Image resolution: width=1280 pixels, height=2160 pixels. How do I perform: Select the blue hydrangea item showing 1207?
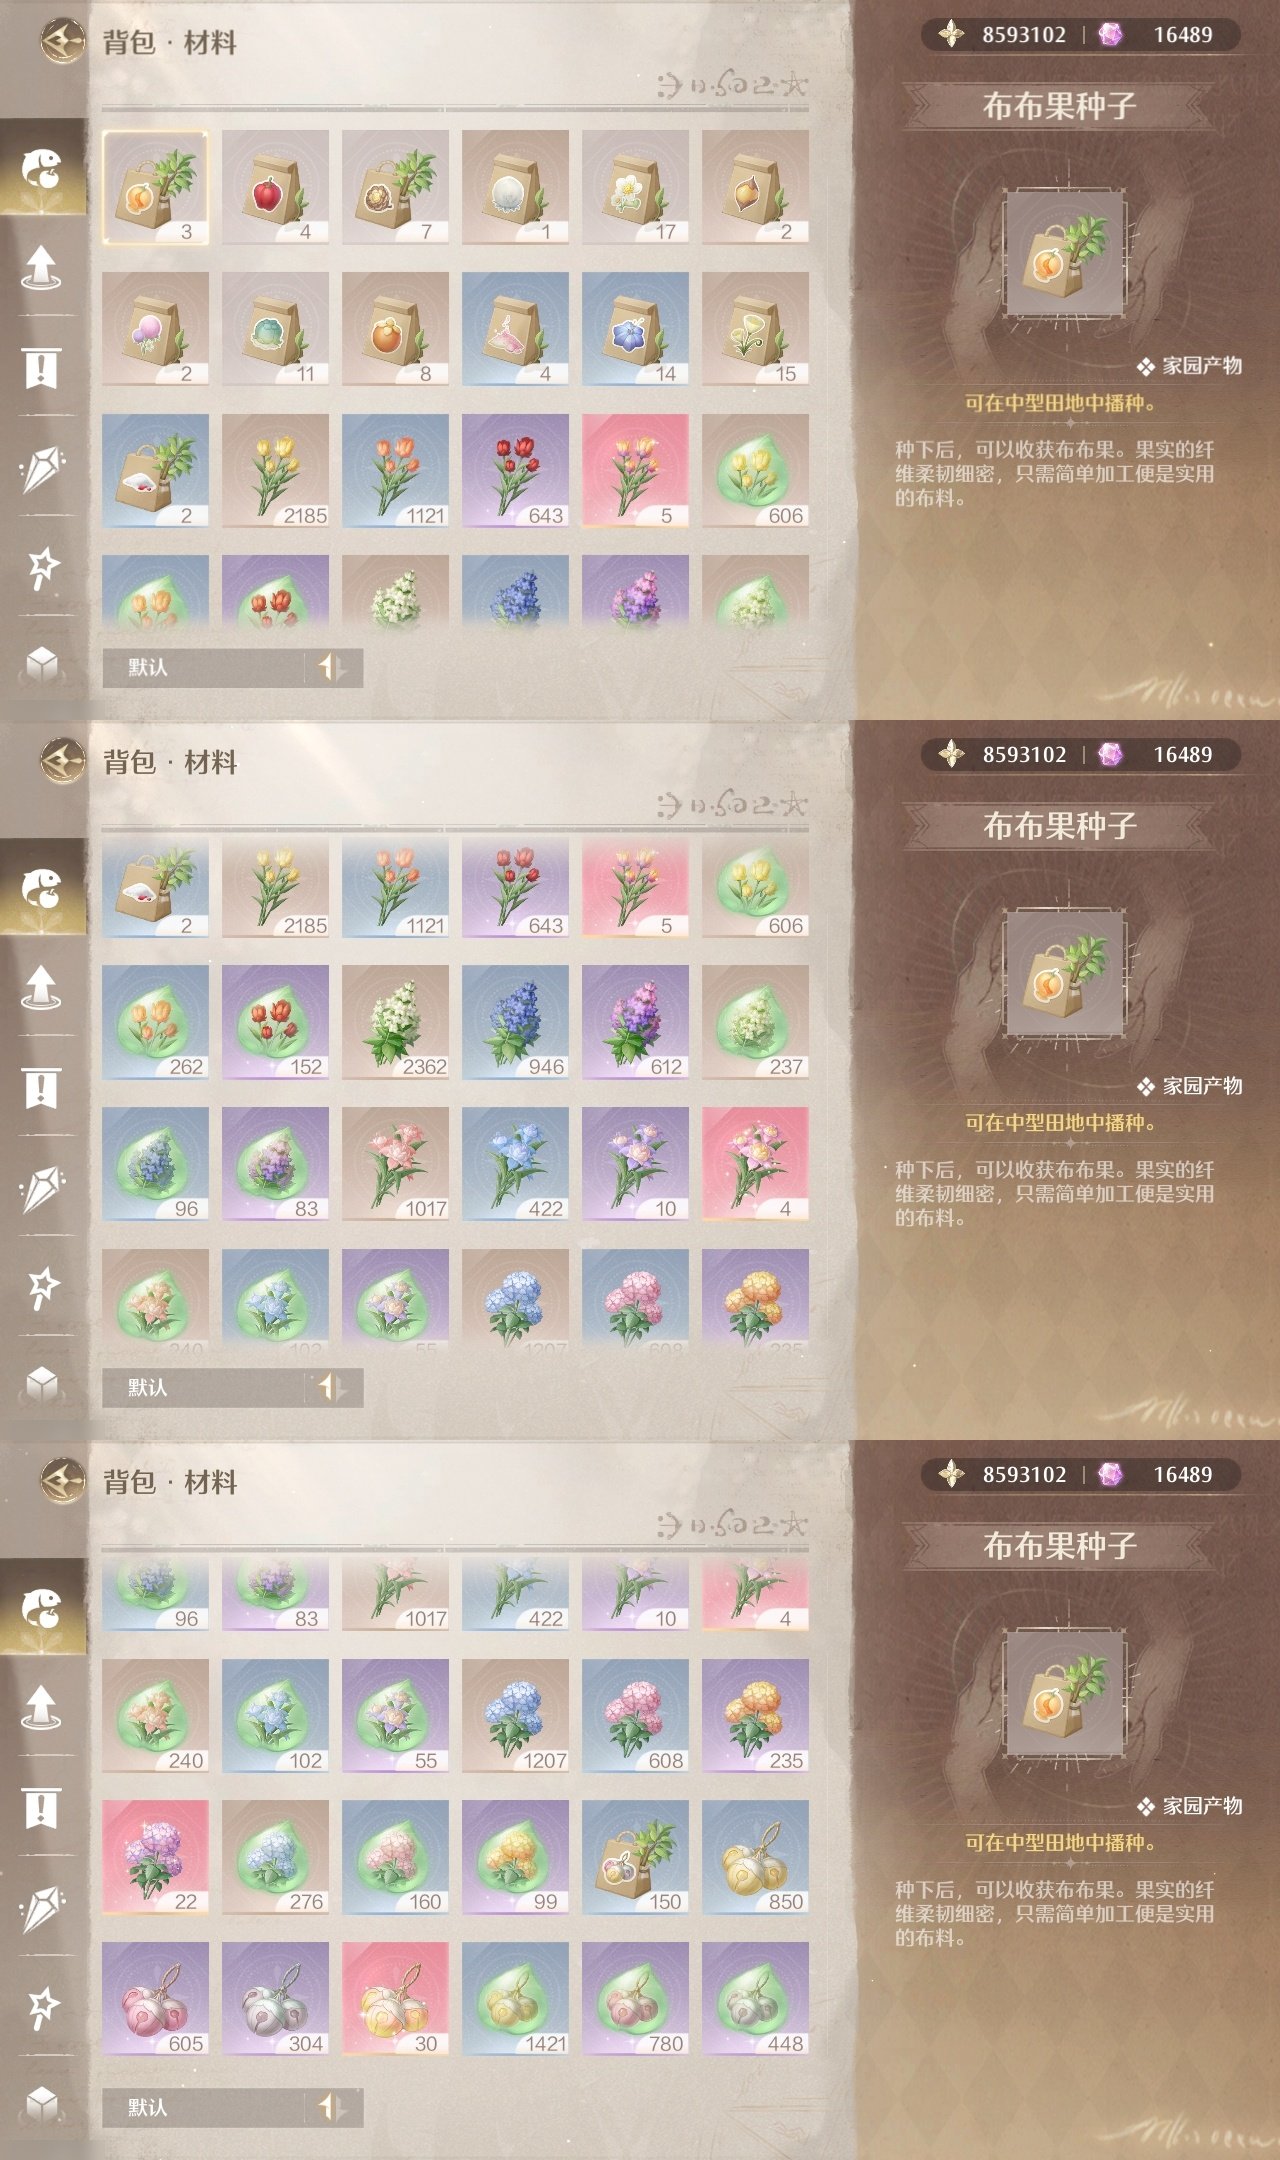[515, 1716]
